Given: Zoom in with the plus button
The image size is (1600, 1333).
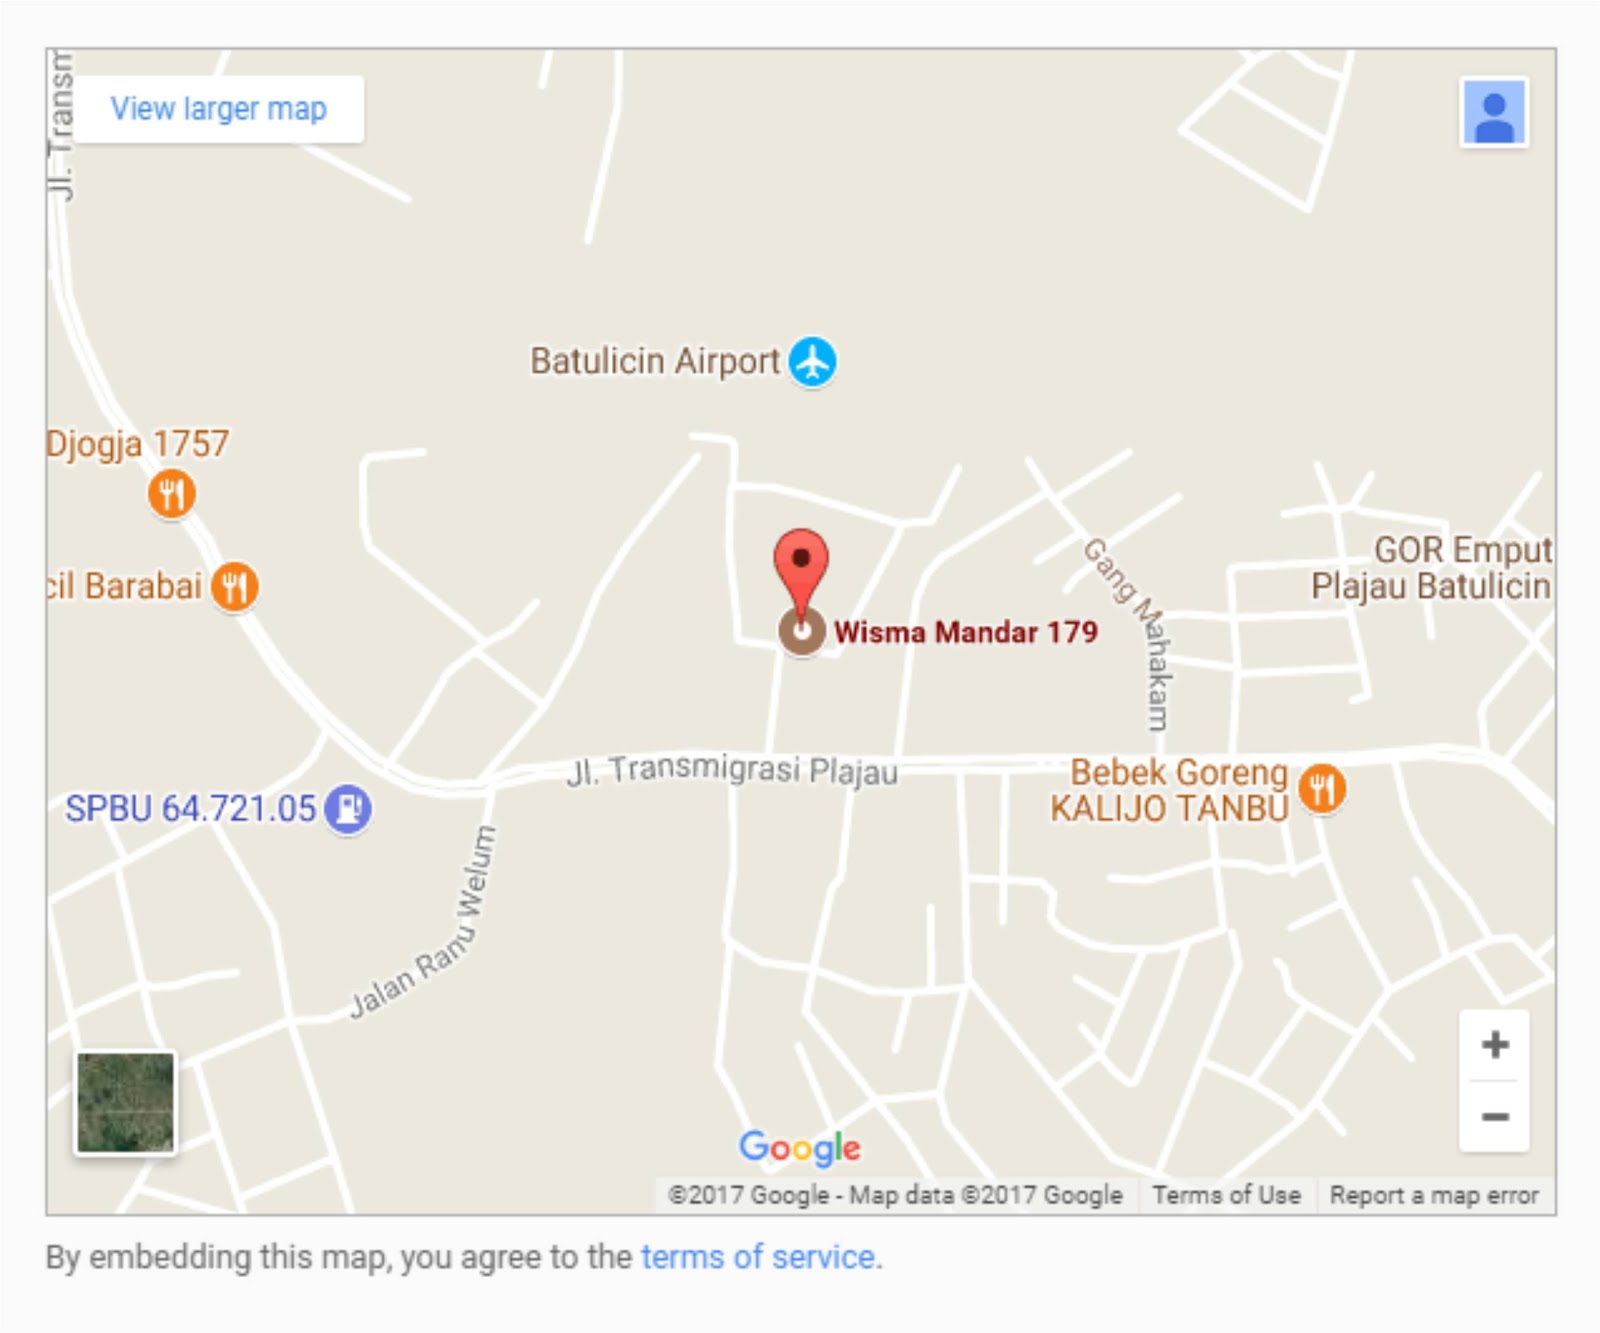Looking at the screenshot, I should click(1495, 1045).
